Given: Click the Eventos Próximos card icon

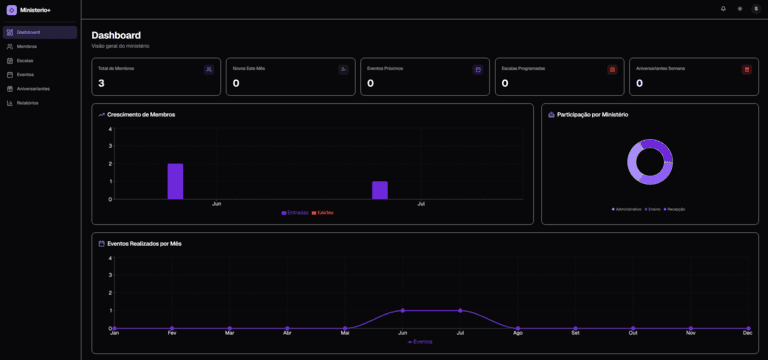Looking at the screenshot, I should [x=478, y=70].
